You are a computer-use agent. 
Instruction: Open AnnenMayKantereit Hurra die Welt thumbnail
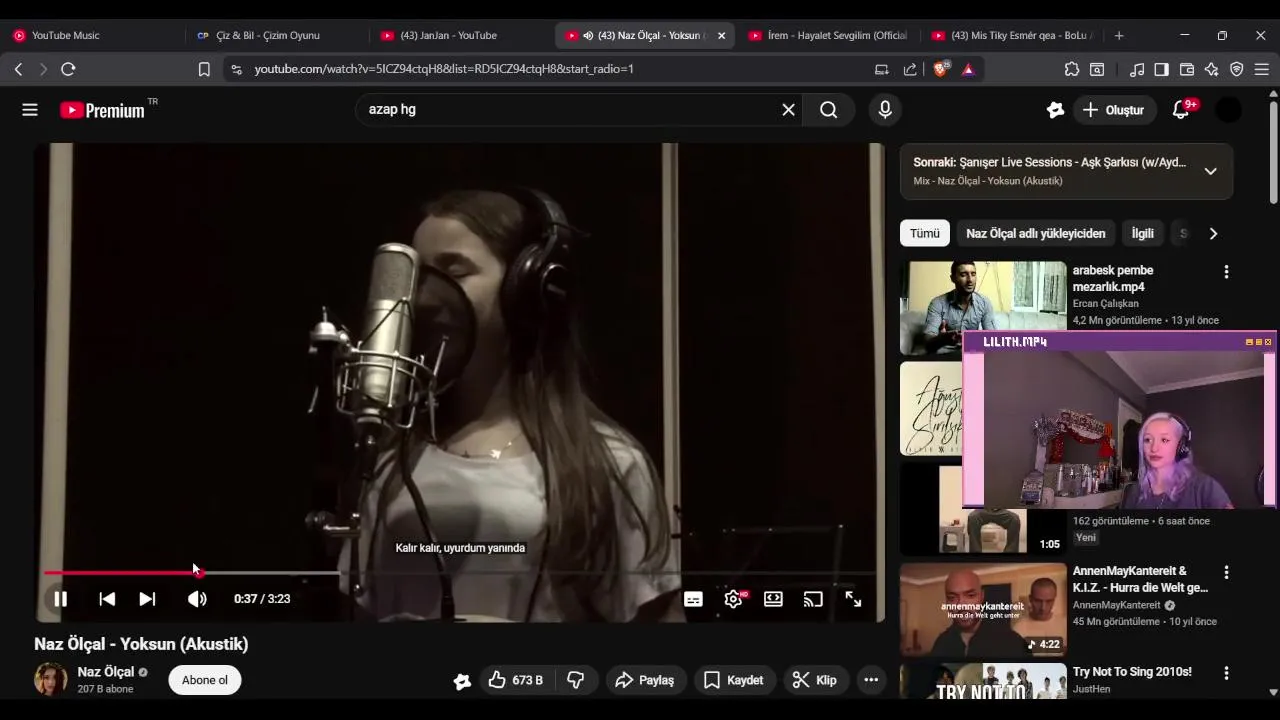point(983,609)
